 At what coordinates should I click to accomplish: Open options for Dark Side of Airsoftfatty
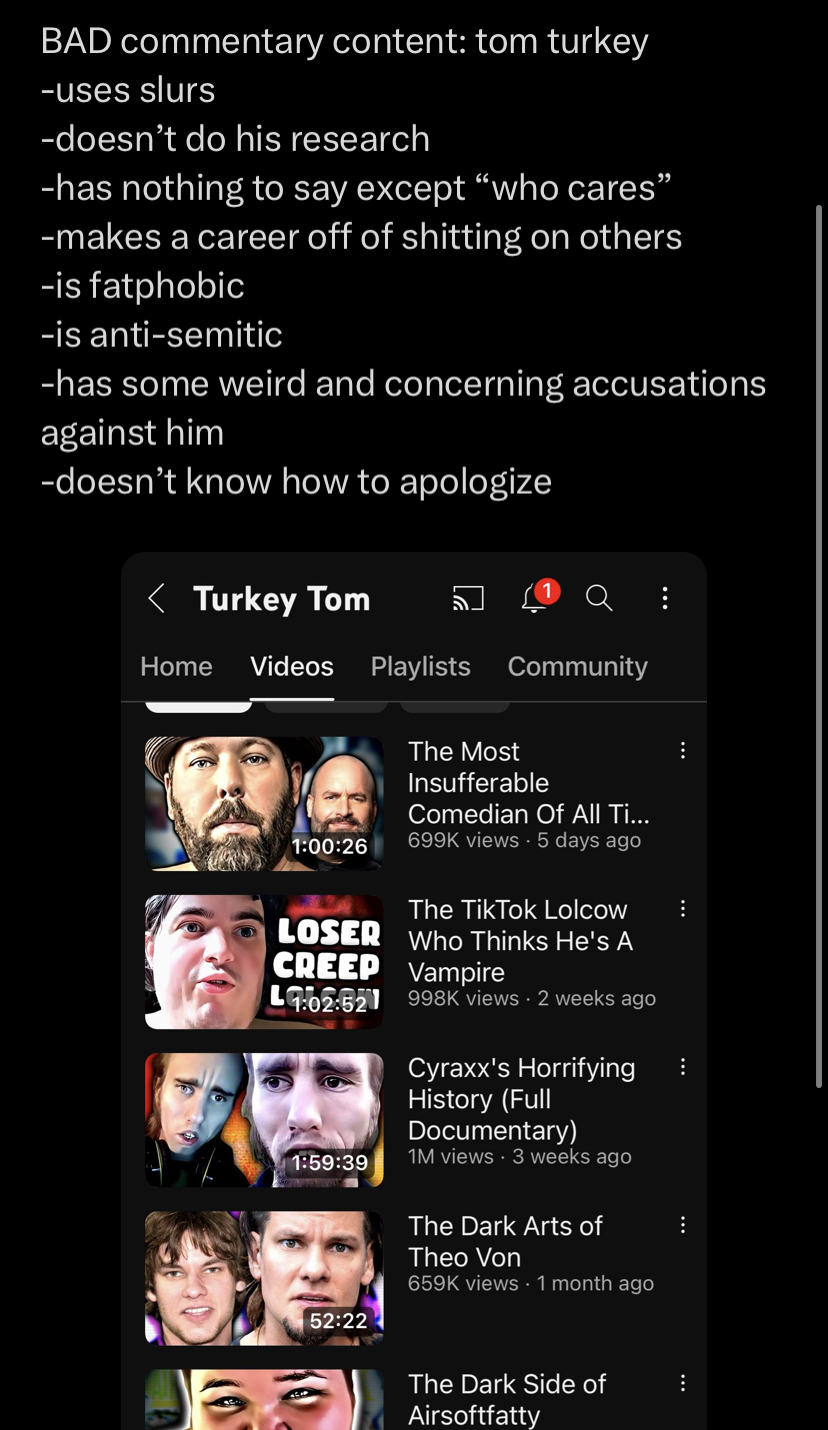point(683,1383)
